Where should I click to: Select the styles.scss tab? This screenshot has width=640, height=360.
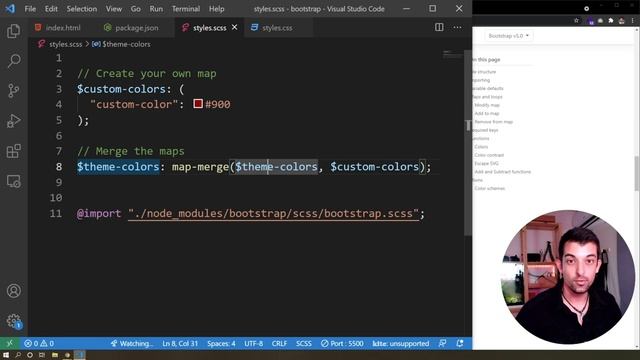click(209, 27)
